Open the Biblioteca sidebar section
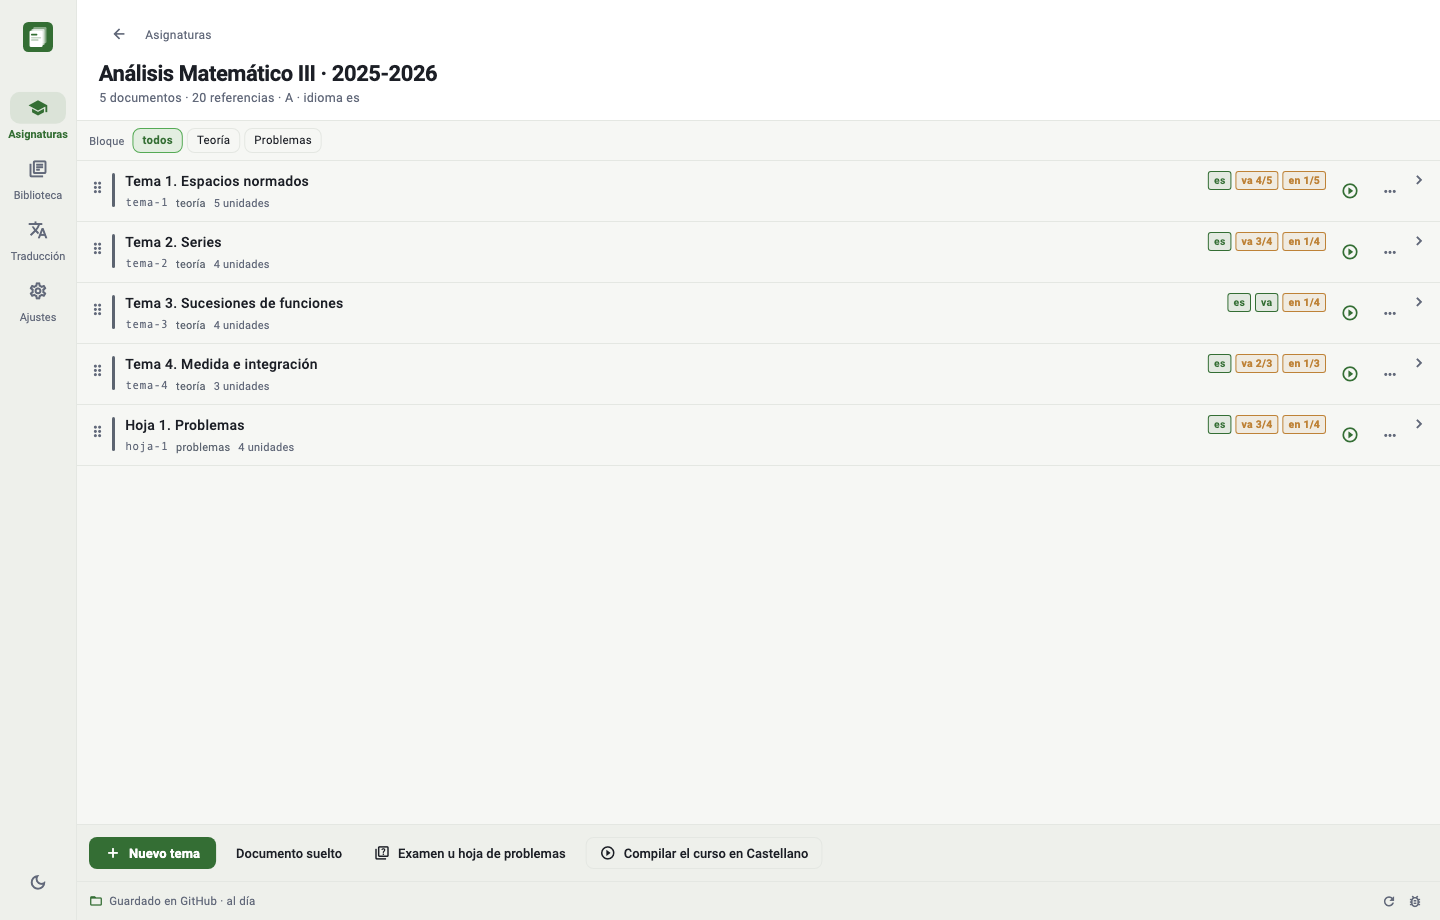 coord(38,180)
